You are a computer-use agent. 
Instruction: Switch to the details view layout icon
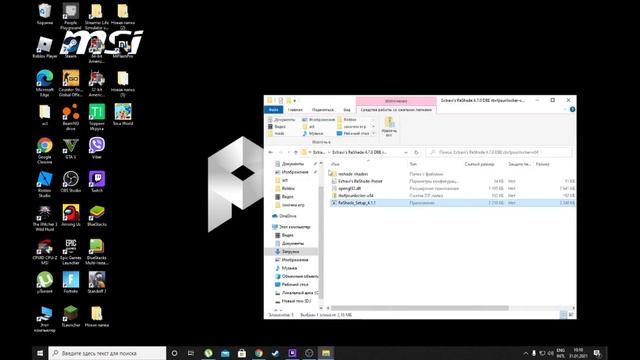[x=563, y=315]
